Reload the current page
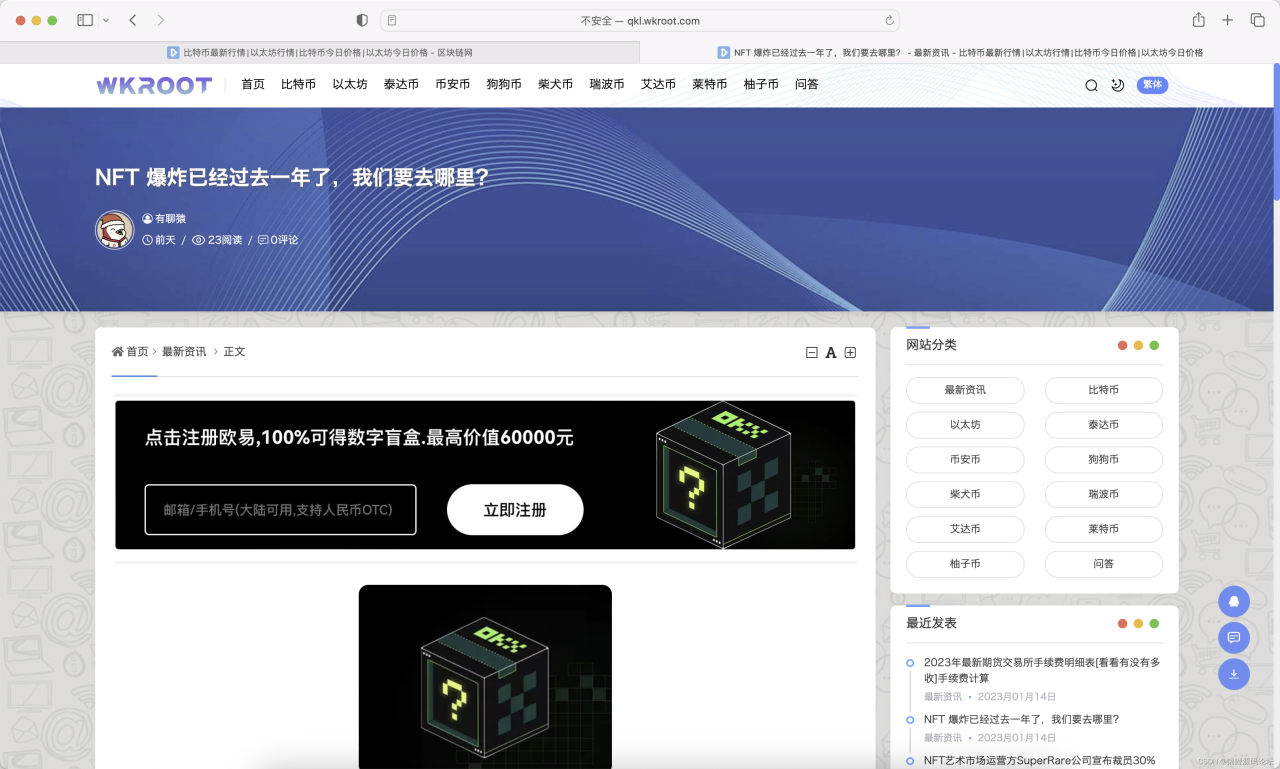The image size is (1280, 769). click(889, 20)
